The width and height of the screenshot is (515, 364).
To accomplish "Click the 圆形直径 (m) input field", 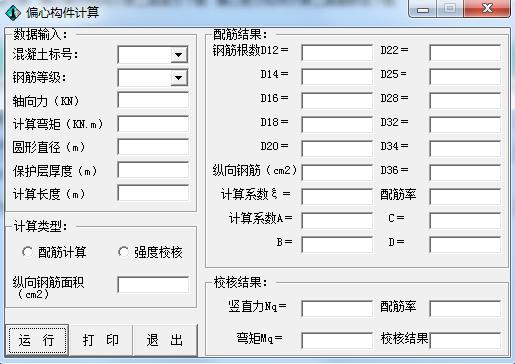I will [x=153, y=147].
